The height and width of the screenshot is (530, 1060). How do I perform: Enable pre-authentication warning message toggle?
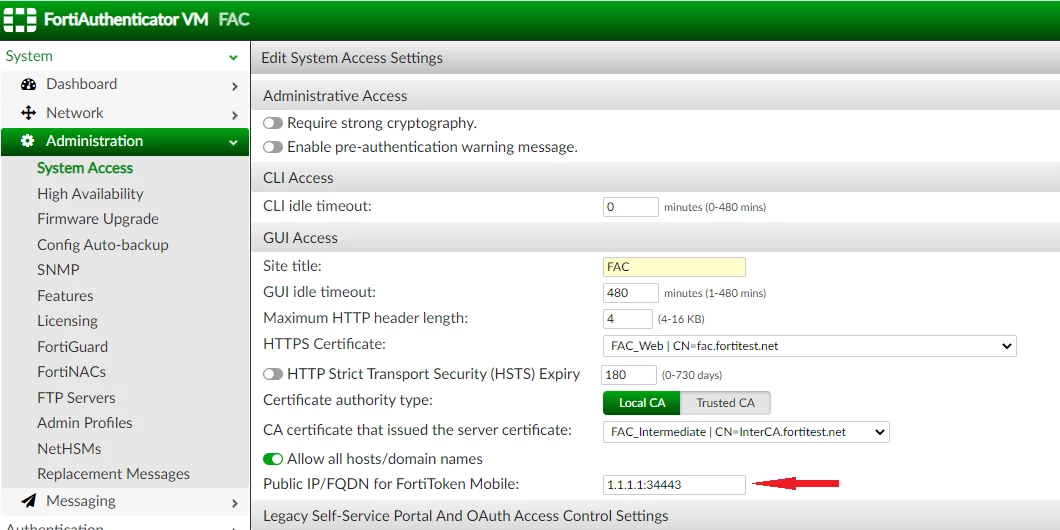[273, 147]
